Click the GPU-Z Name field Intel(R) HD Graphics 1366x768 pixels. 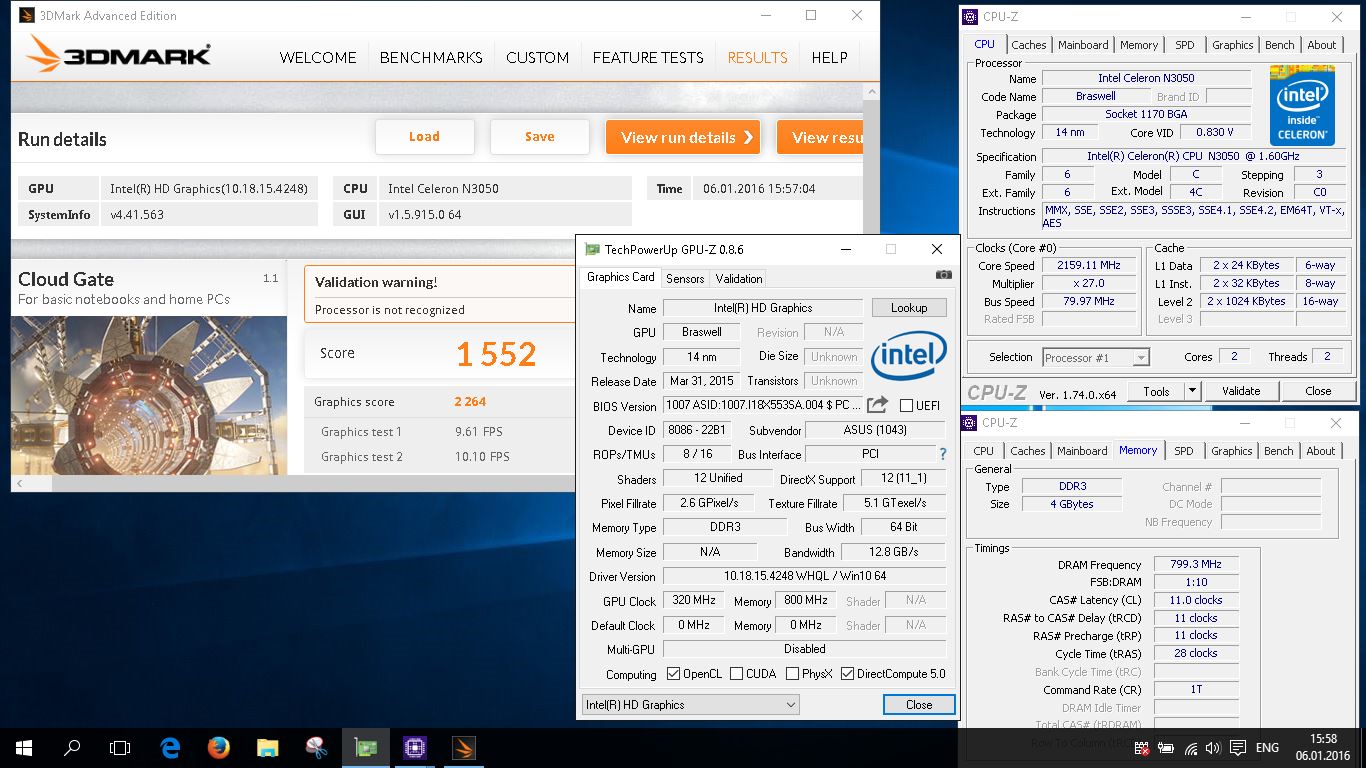762,308
